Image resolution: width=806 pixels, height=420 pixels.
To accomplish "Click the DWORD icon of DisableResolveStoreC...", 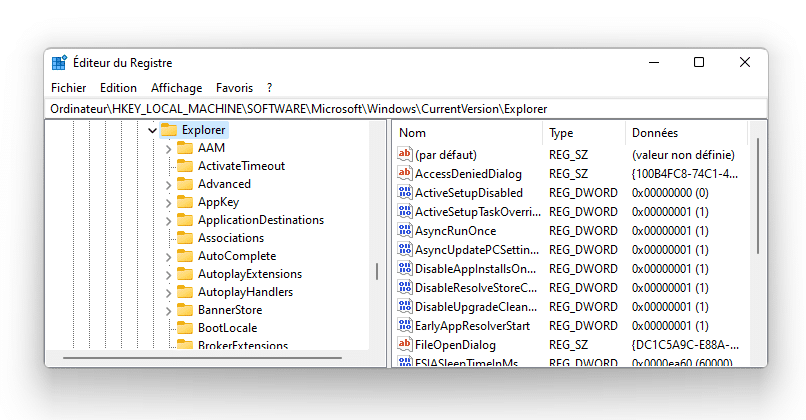I will pyautogui.click(x=405, y=287).
